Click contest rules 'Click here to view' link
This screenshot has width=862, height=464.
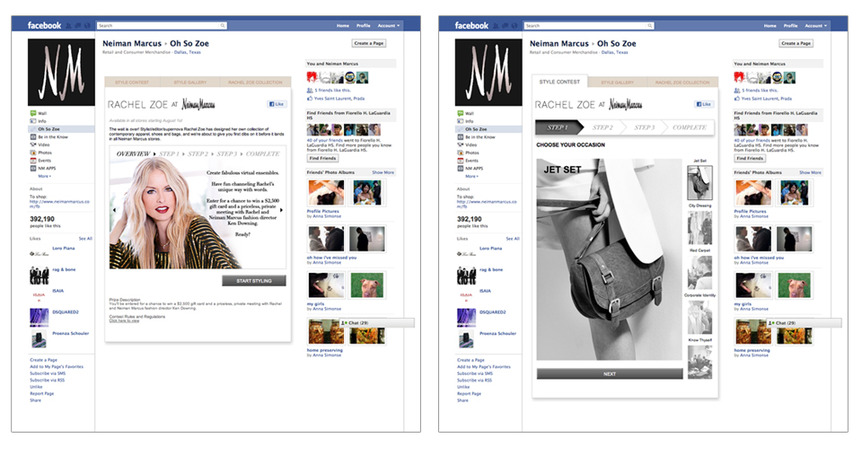point(124,321)
